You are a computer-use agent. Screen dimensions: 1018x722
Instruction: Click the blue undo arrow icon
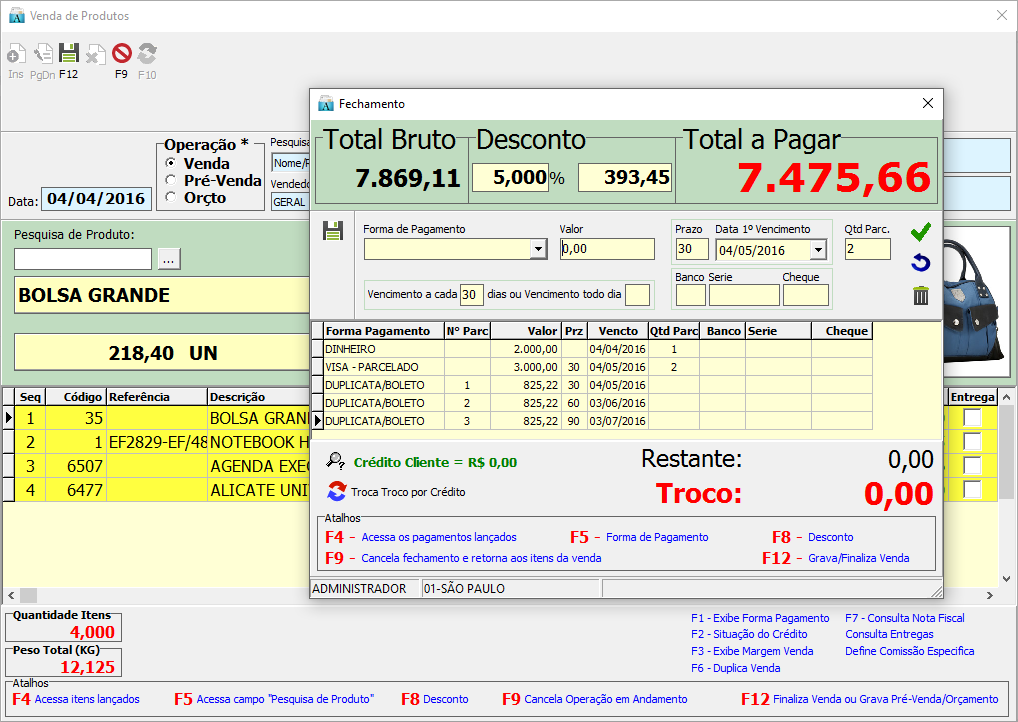coord(920,263)
